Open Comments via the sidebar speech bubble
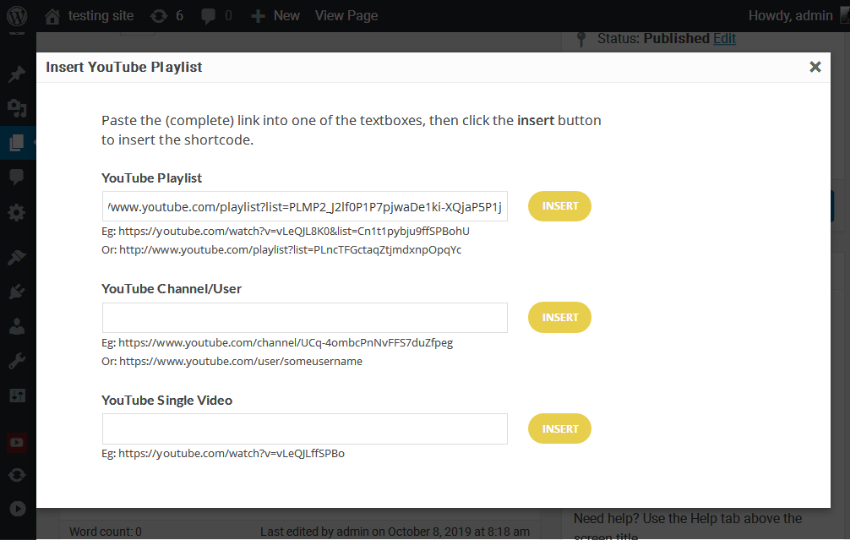 point(17,177)
